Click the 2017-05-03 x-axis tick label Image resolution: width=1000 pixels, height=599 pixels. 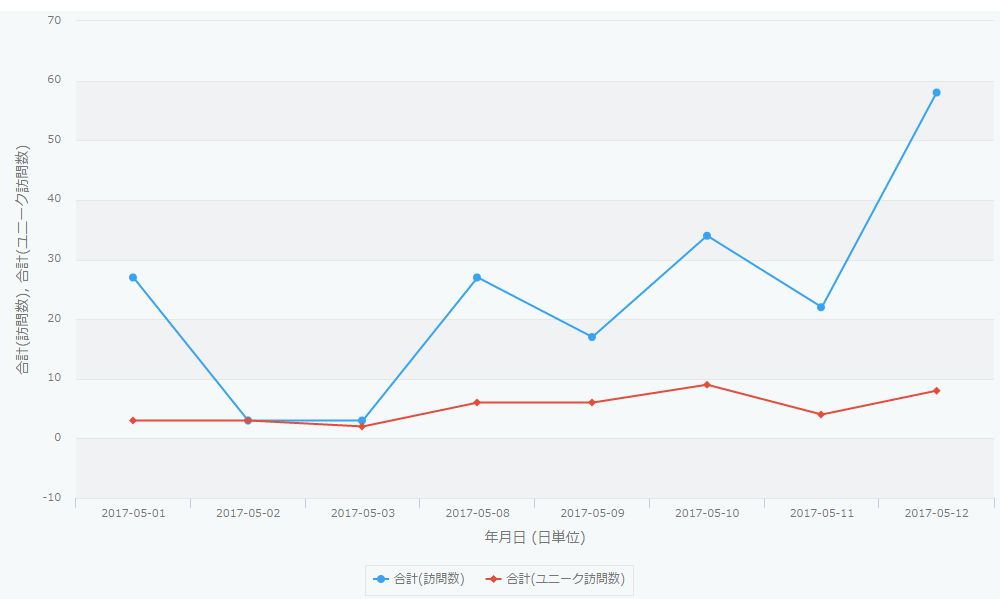click(x=362, y=513)
